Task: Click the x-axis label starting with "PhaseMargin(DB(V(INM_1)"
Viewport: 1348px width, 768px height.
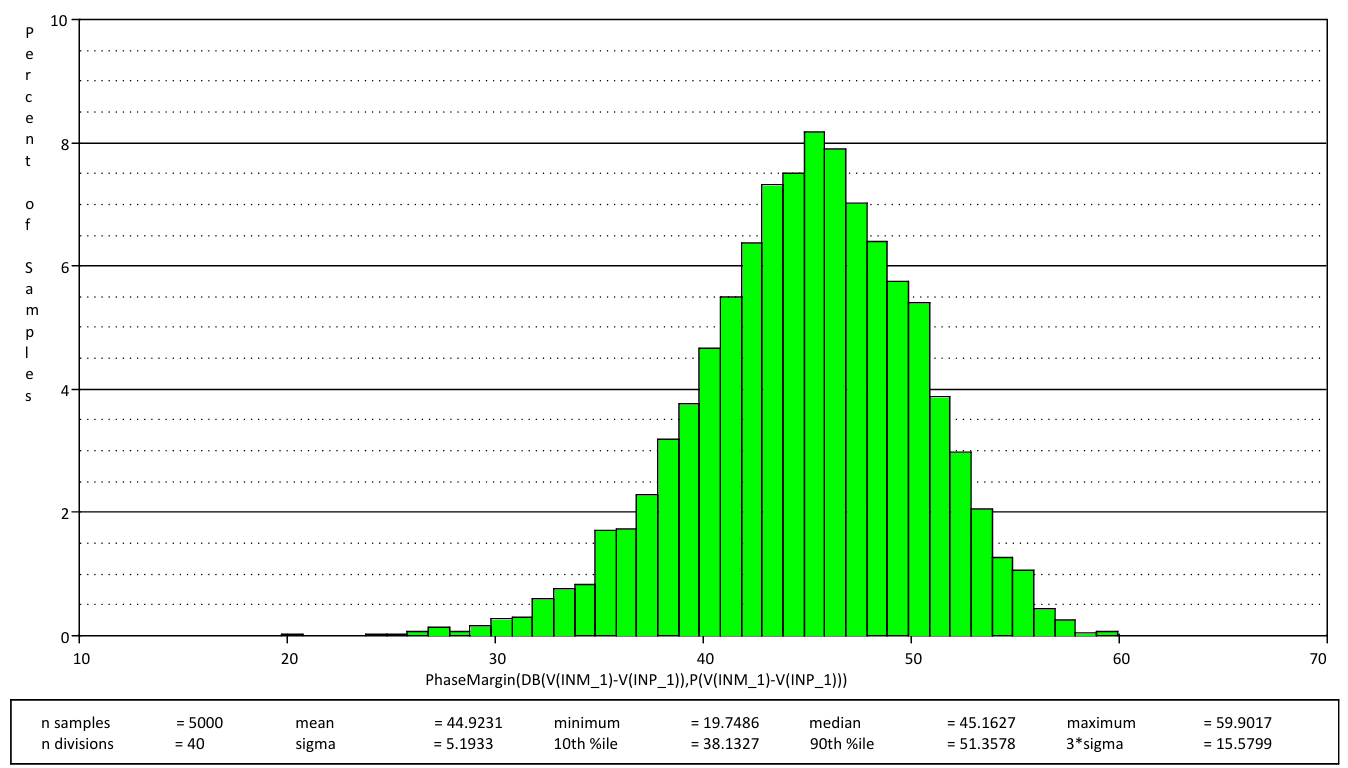Action: click(x=637, y=681)
